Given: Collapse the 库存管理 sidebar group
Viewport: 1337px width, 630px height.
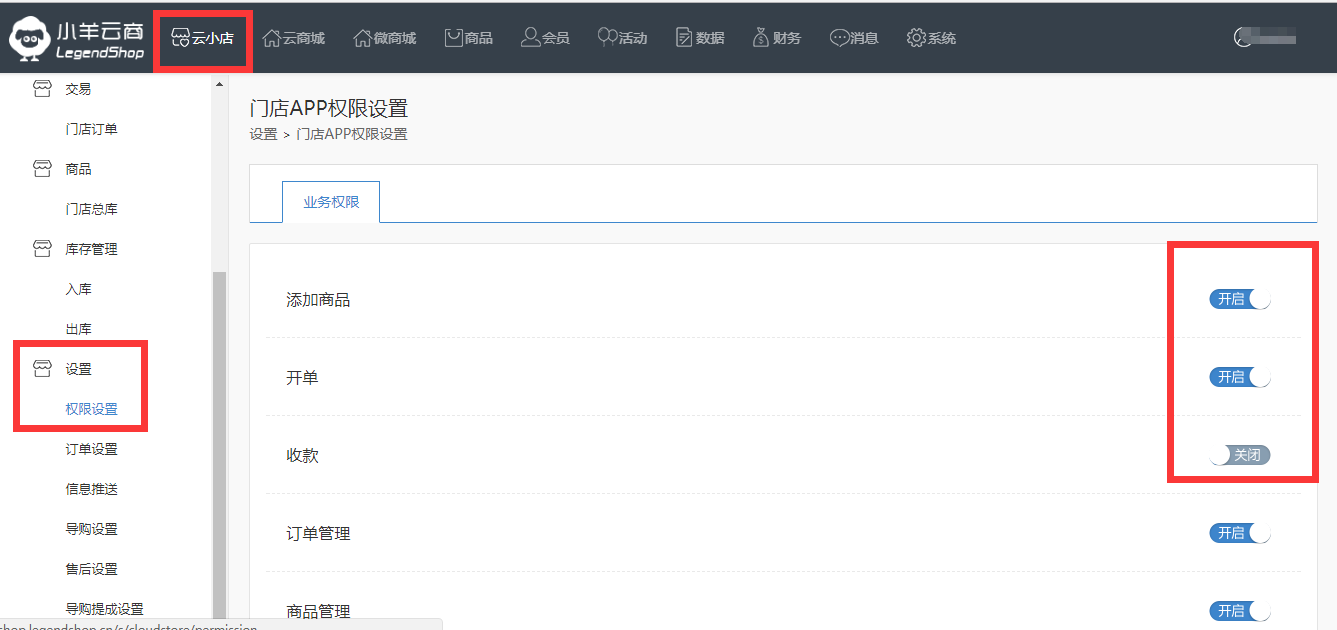Looking at the screenshot, I should 90,249.
